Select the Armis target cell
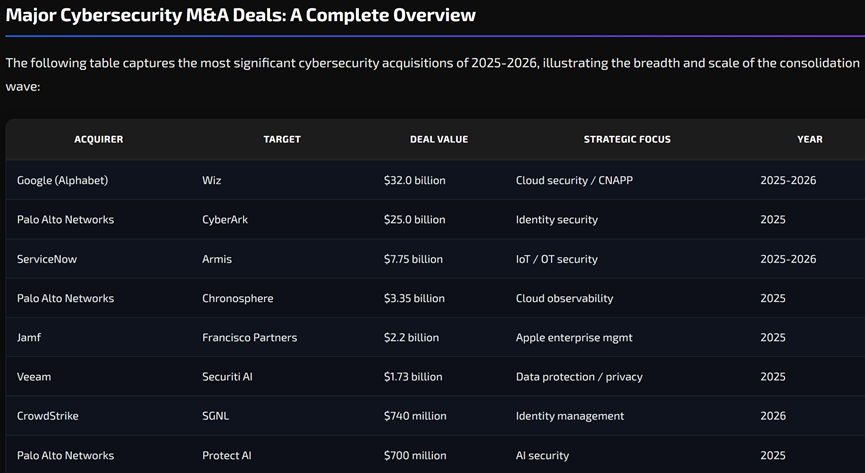This screenshot has height=473, width=865. click(x=217, y=259)
